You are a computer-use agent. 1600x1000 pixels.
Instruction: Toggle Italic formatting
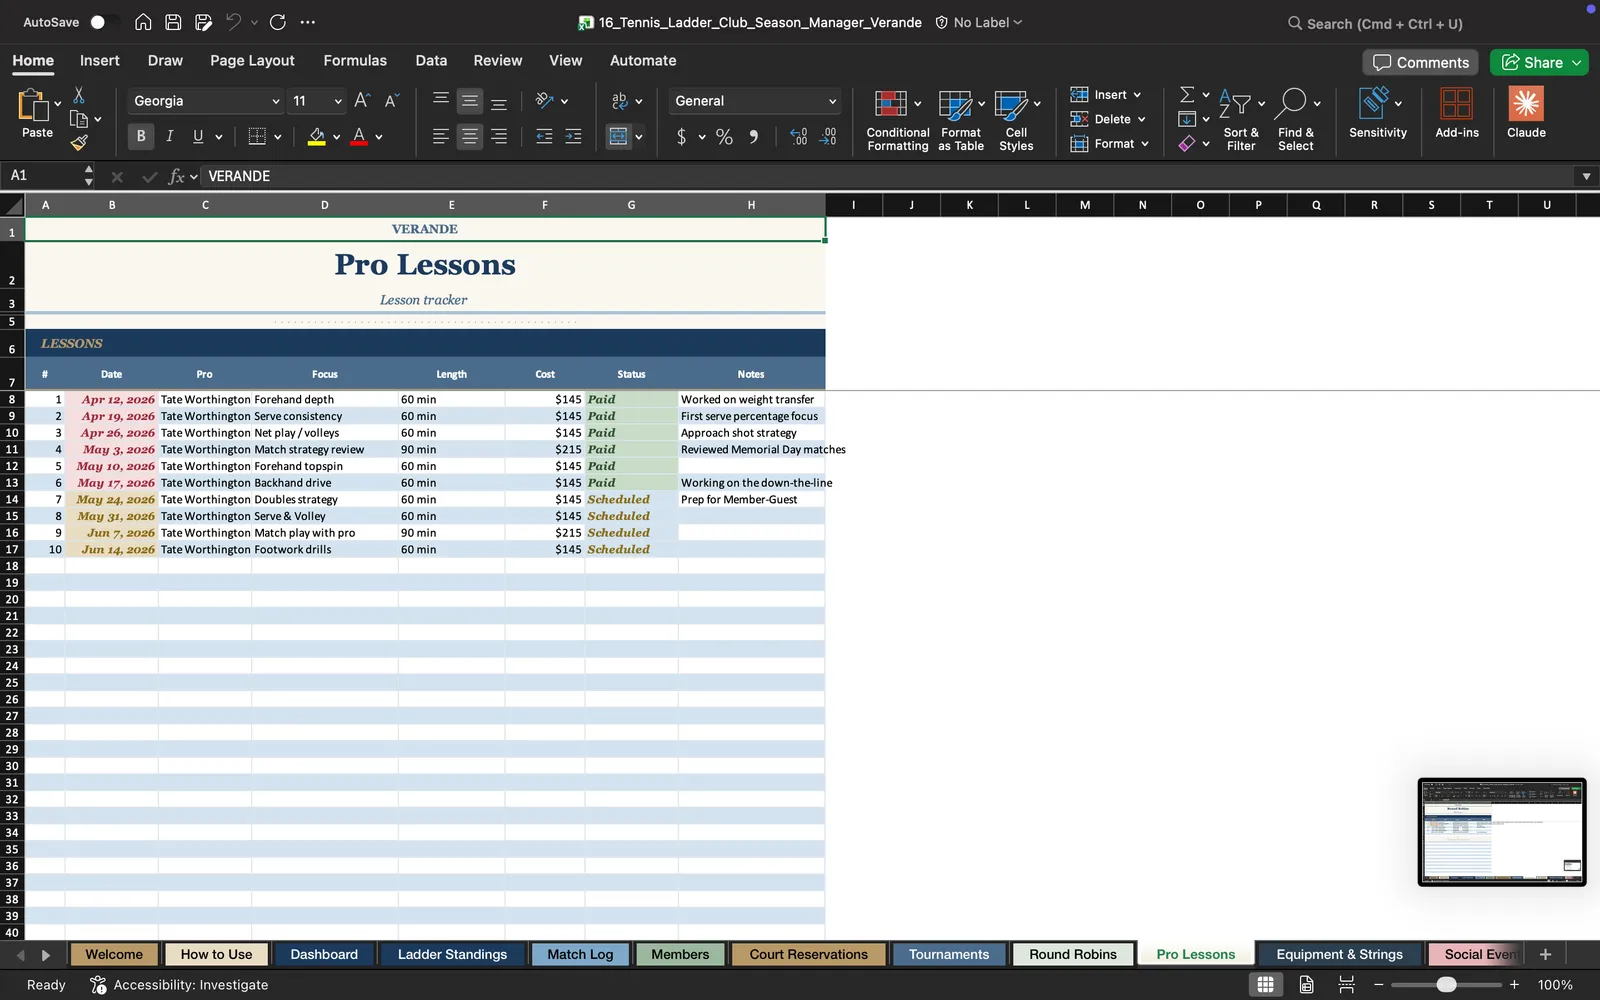(170, 136)
